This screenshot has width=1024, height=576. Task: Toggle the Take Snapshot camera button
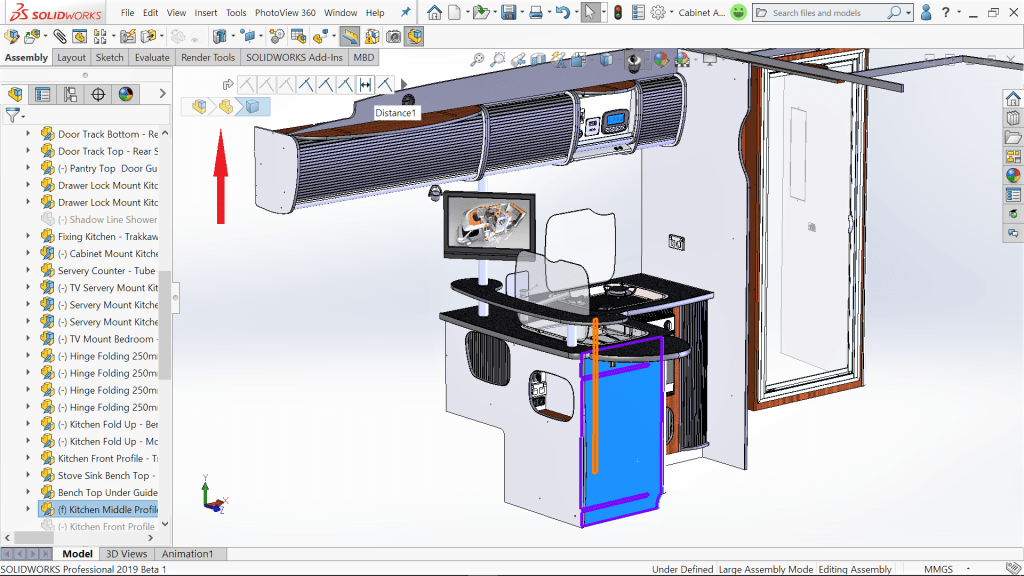tap(393, 36)
